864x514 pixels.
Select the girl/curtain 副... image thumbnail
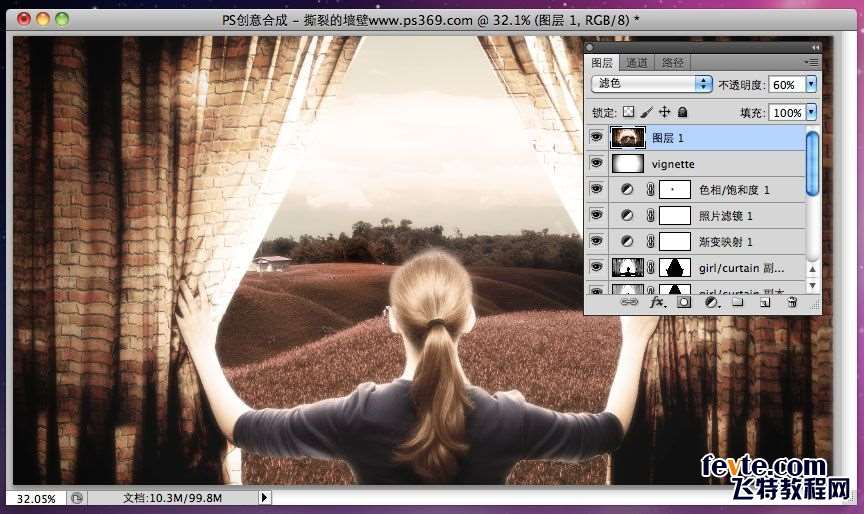(x=628, y=268)
